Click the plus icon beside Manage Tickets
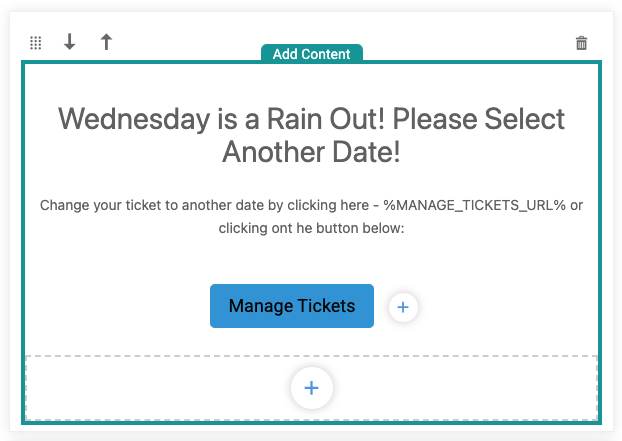This screenshot has height=441, width=622. point(403,307)
